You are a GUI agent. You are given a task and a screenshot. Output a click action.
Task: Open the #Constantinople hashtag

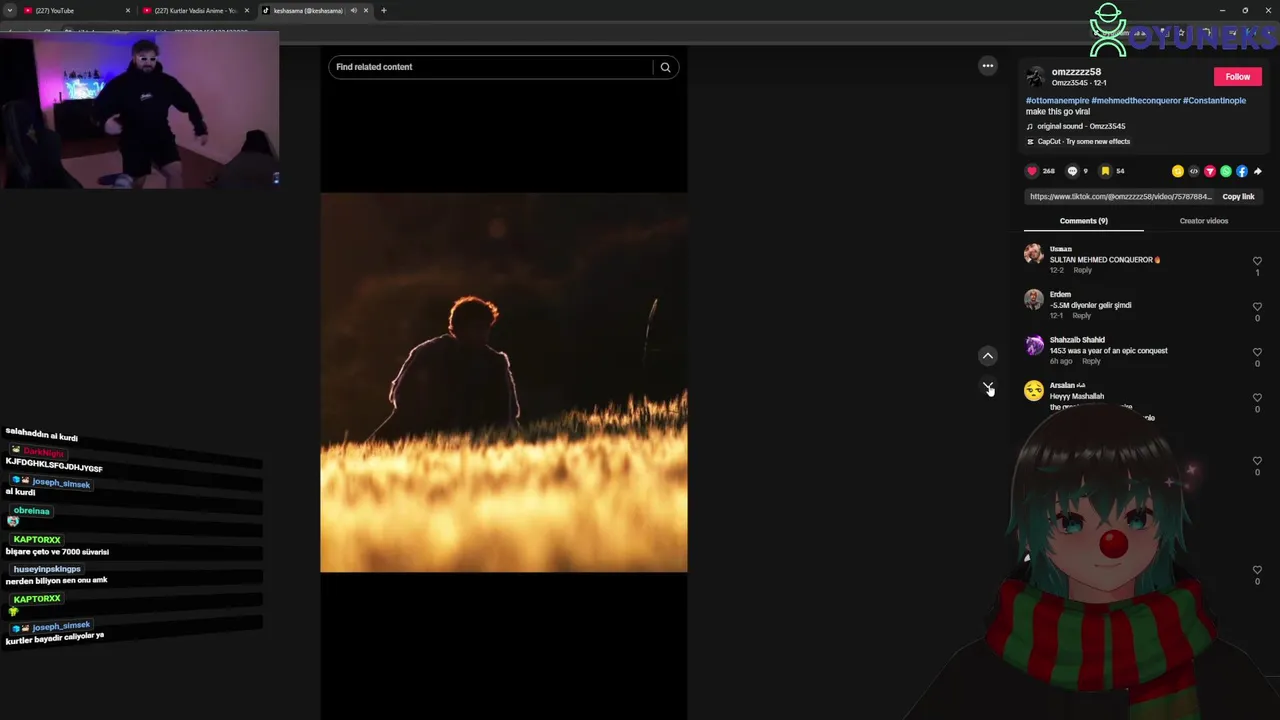click(x=1214, y=101)
